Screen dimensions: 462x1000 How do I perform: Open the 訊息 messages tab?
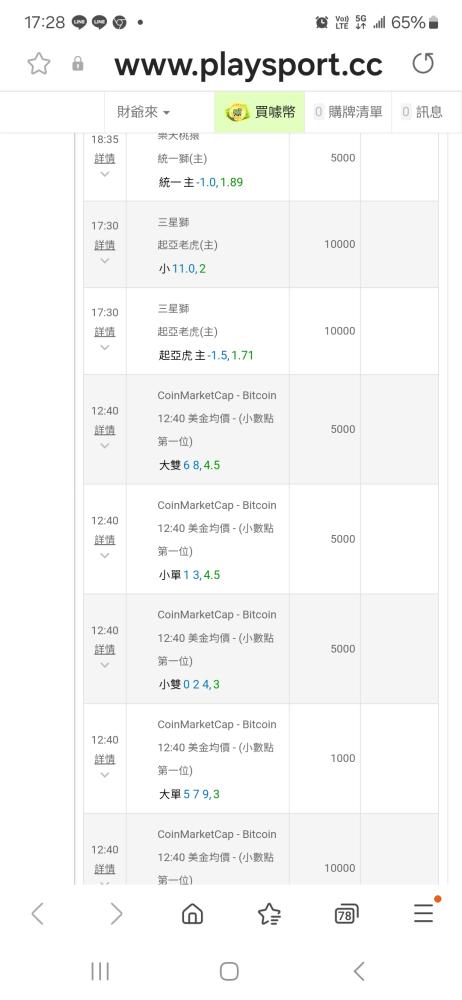(x=422, y=112)
